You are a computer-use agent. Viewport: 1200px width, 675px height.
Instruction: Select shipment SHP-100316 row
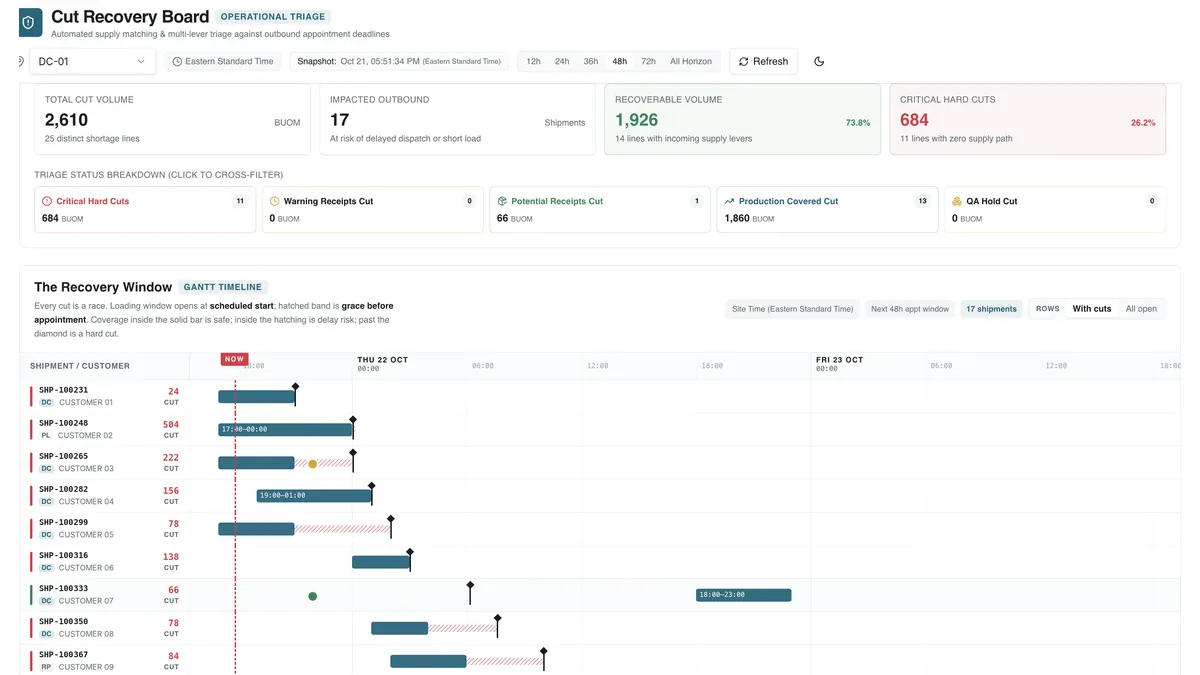click(x=600, y=561)
